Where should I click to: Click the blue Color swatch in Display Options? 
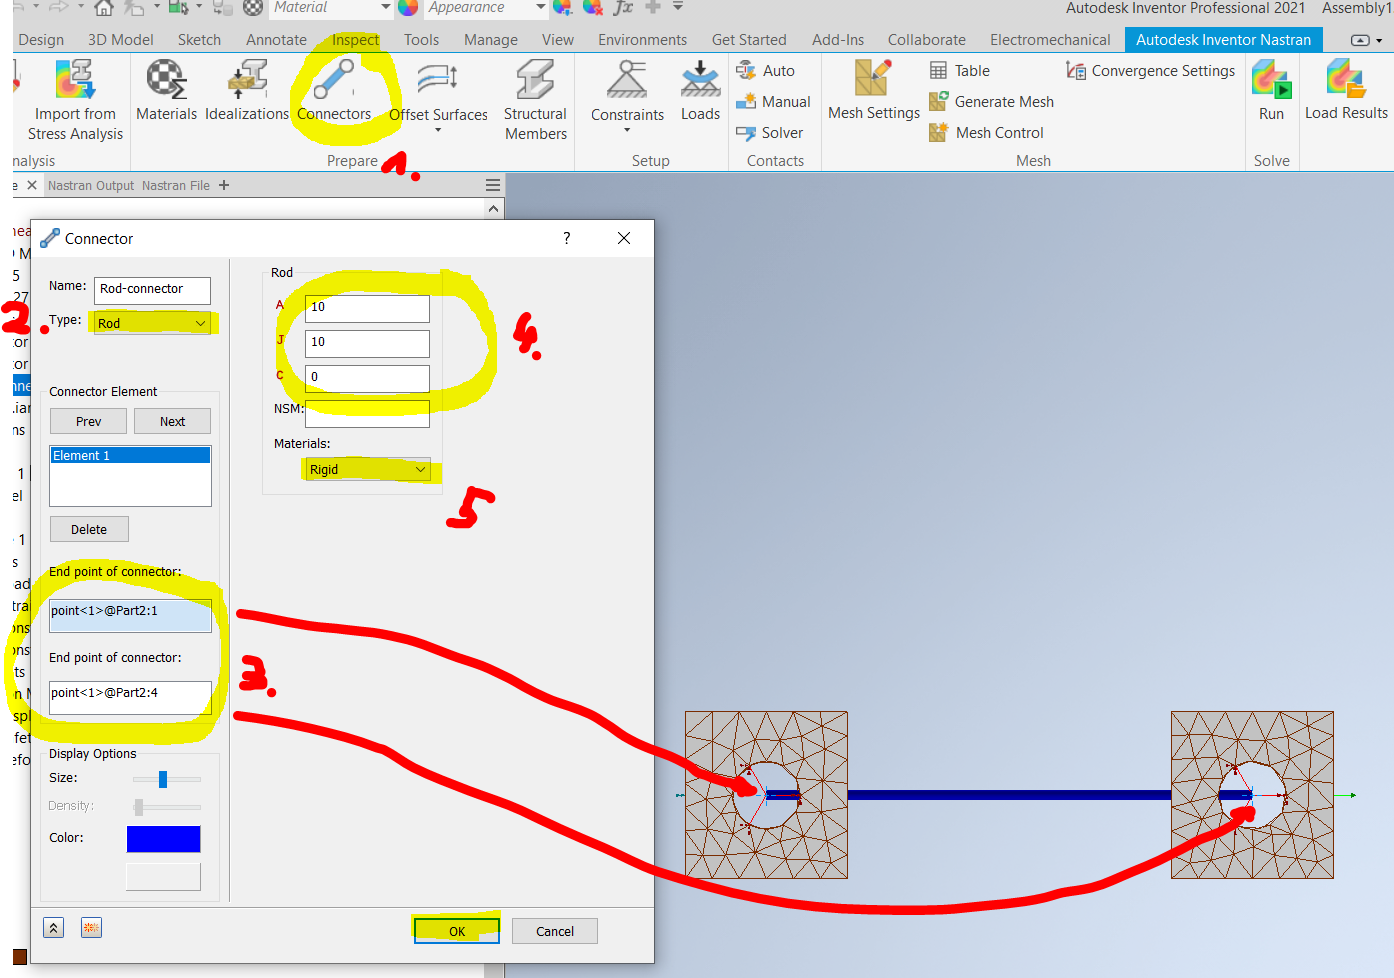coord(163,838)
